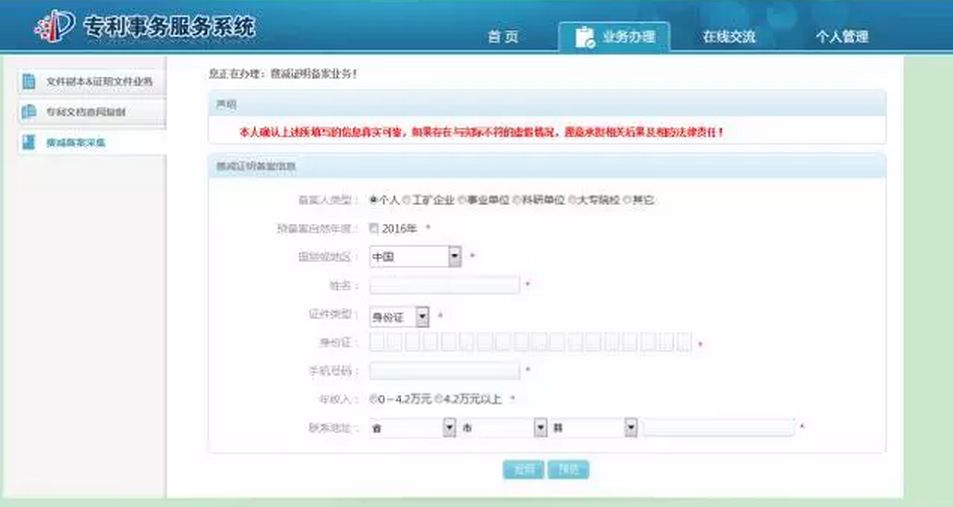Viewport: 953px width, 507px height.
Task: Choose the 大专院校 radio option
Action: [573, 200]
